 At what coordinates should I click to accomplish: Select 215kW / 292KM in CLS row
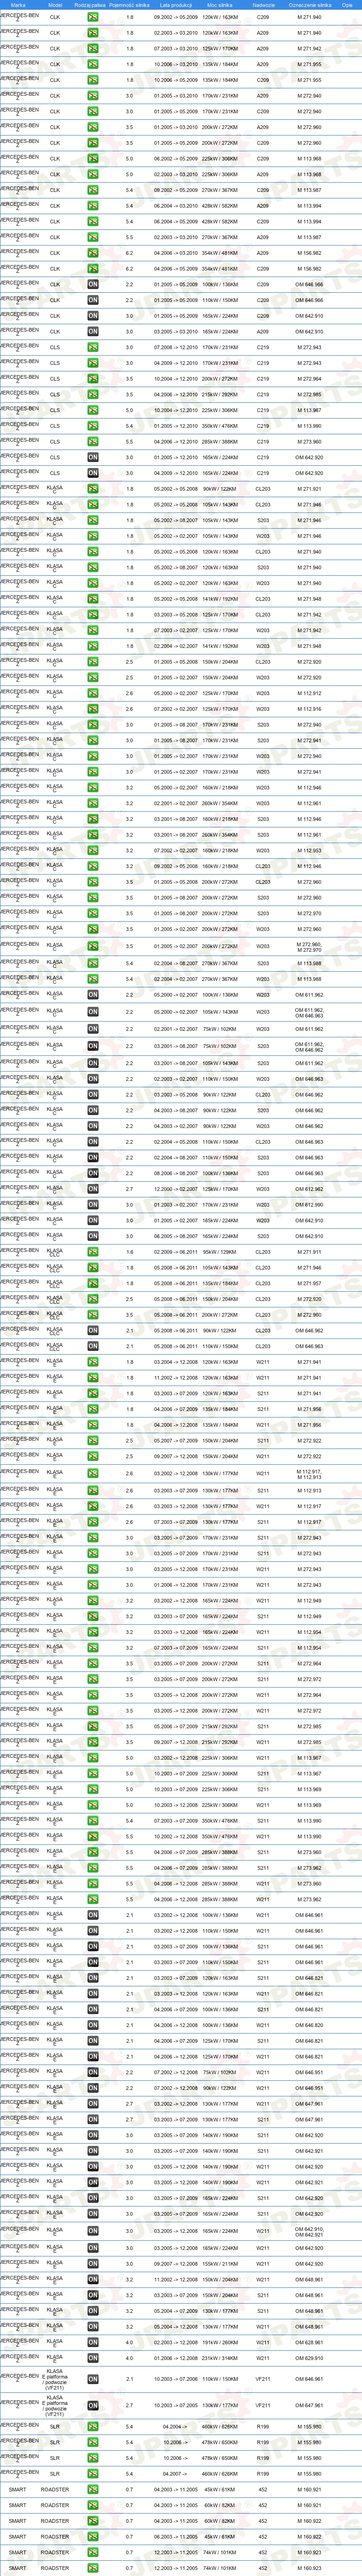coord(220,394)
